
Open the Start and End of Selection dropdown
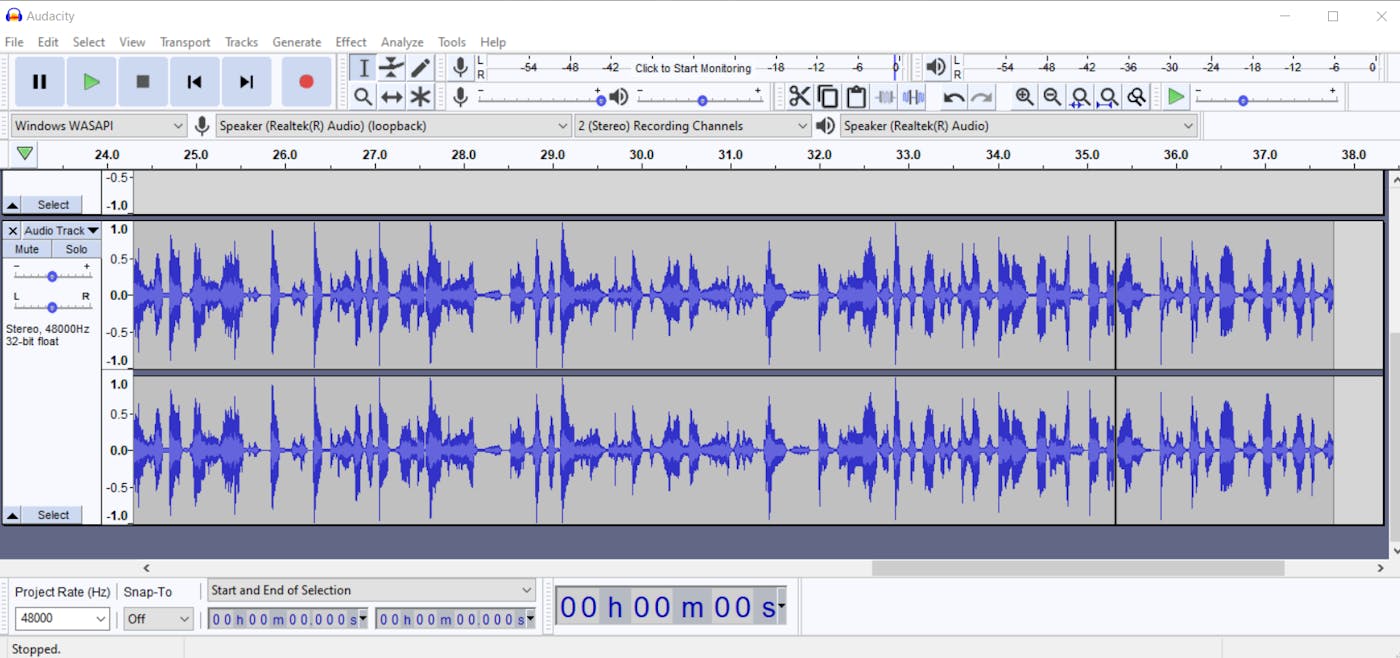[371, 590]
